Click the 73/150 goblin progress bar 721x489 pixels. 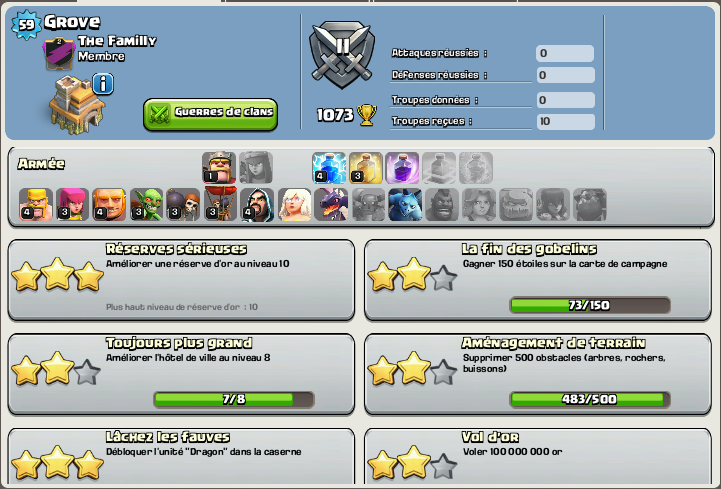tap(590, 305)
